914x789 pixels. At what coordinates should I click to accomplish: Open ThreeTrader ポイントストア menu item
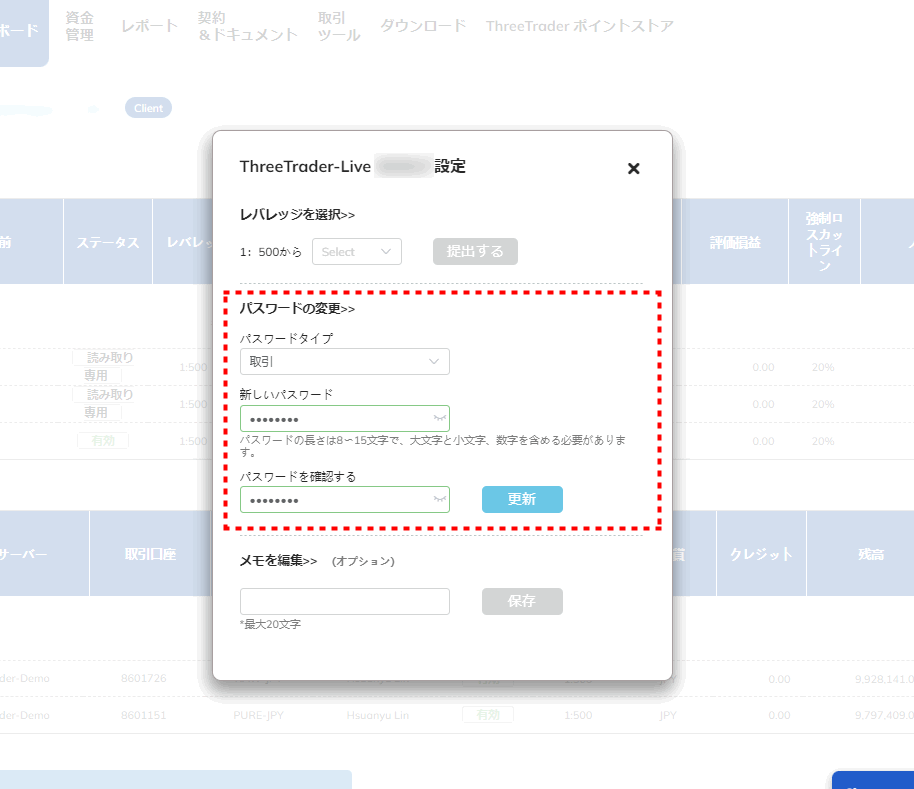pyautogui.click(x=580, y=26)
